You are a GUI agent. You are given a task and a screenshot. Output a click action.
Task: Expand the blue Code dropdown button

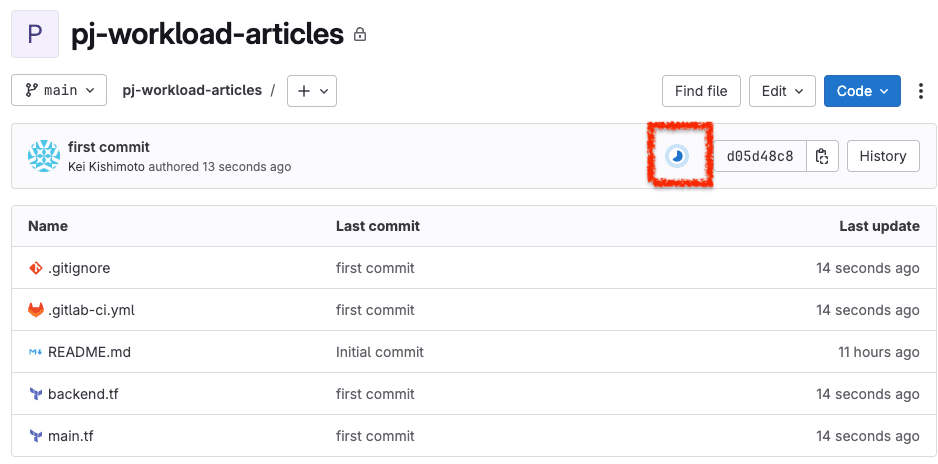tap(862, 91)
